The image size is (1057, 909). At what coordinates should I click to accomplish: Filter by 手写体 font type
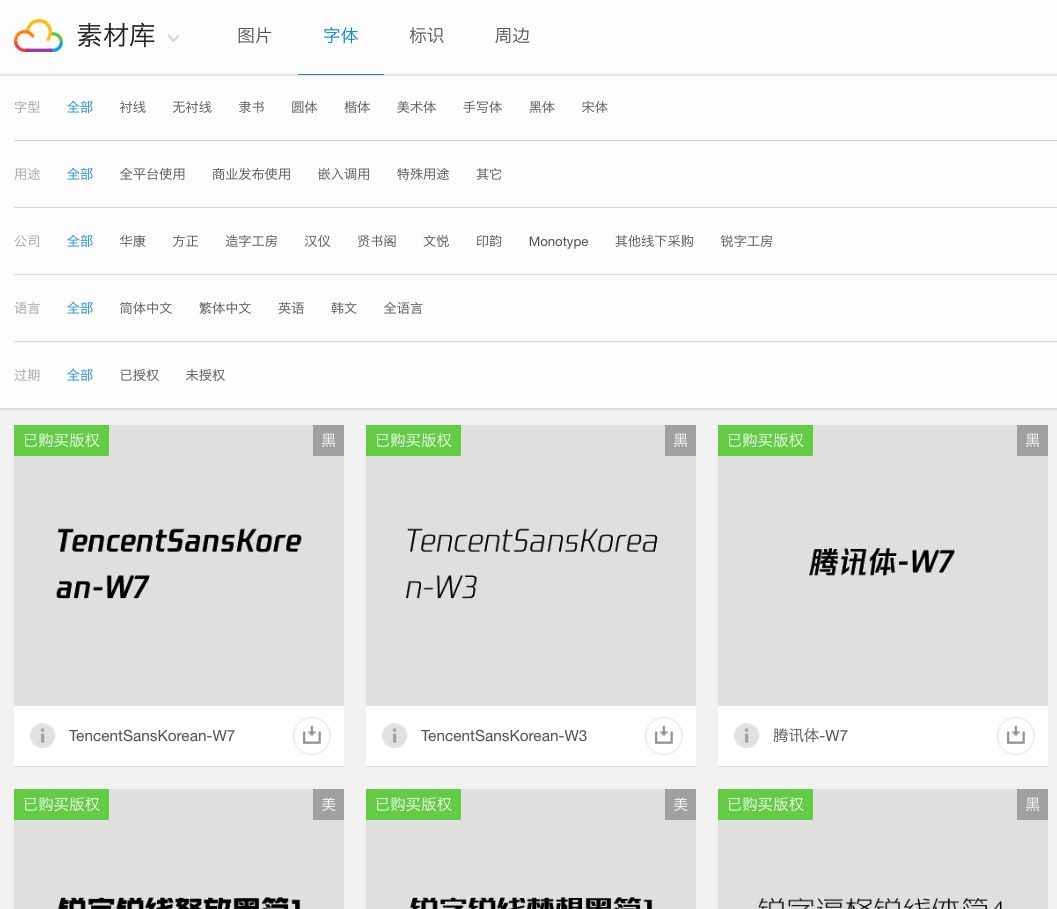pyautogui.click(x=482, y=107)
